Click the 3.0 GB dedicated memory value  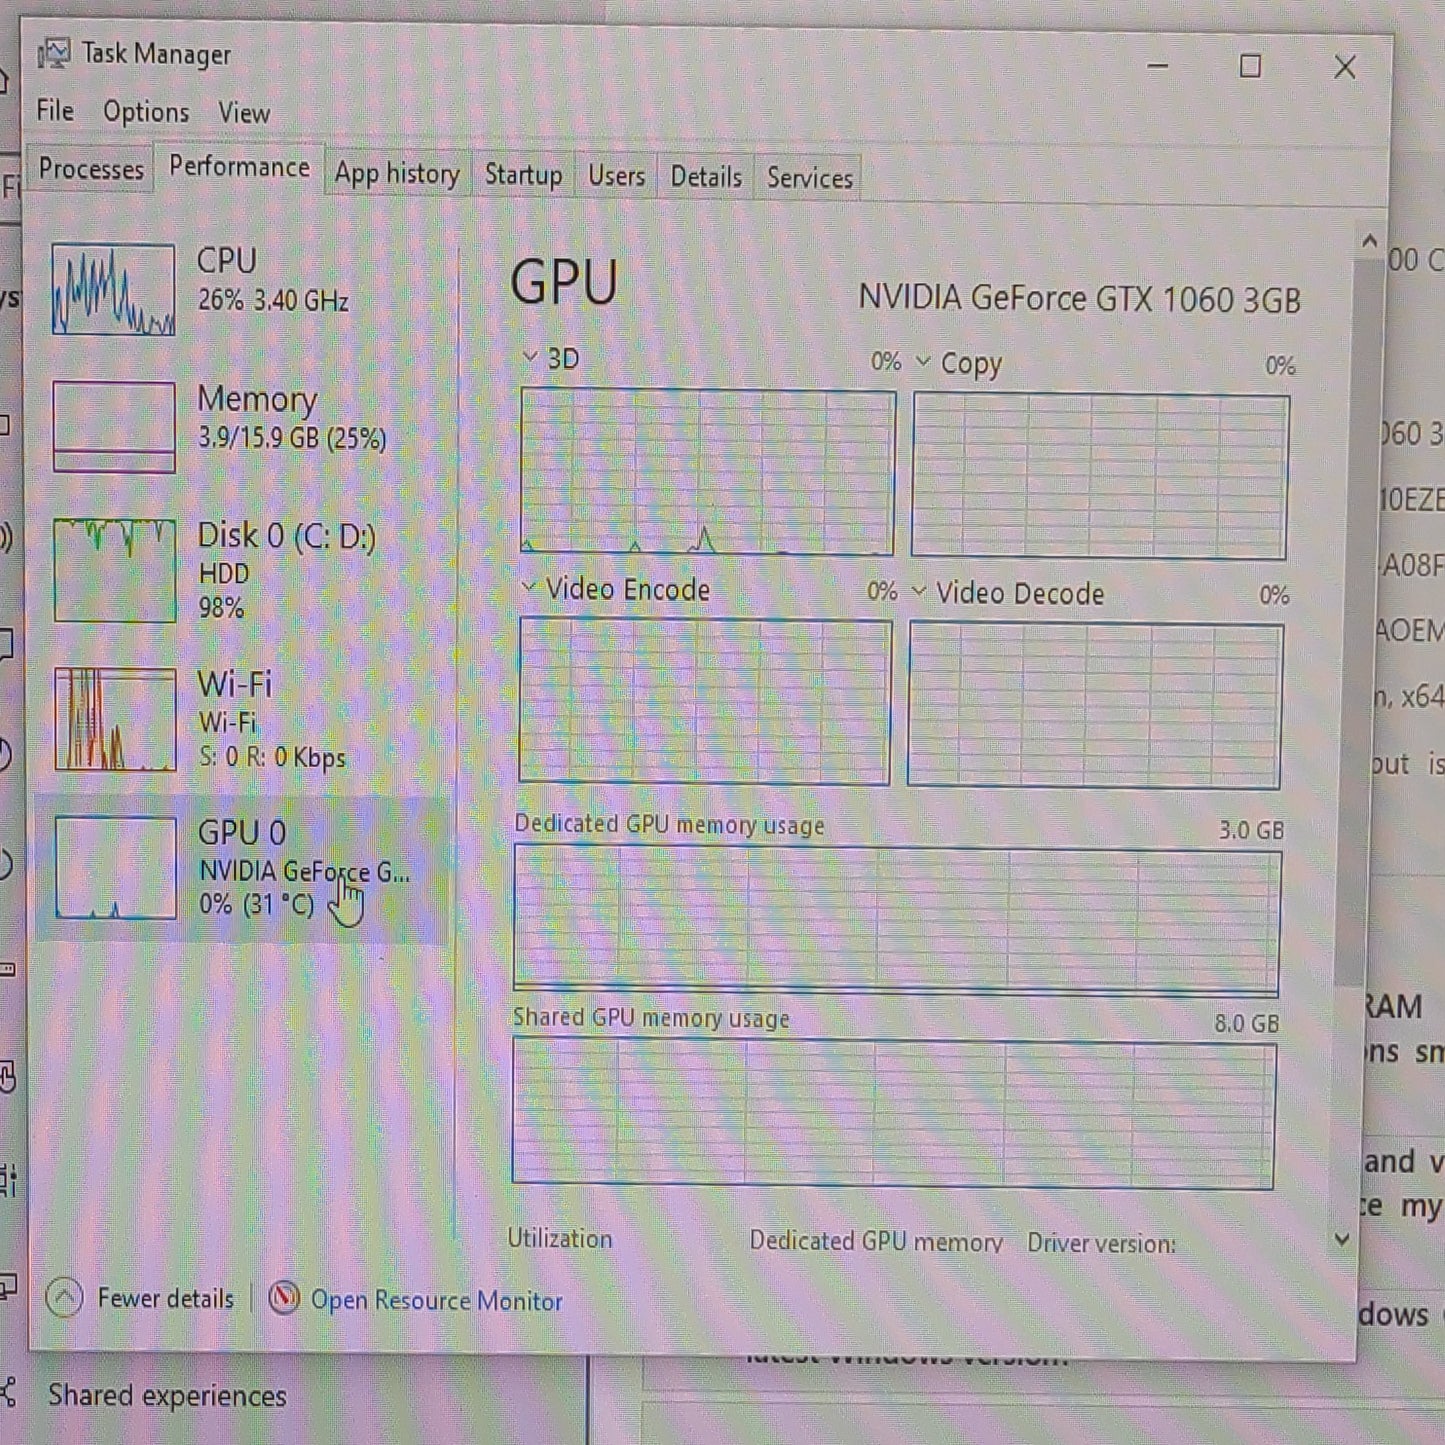[1251, 830]
